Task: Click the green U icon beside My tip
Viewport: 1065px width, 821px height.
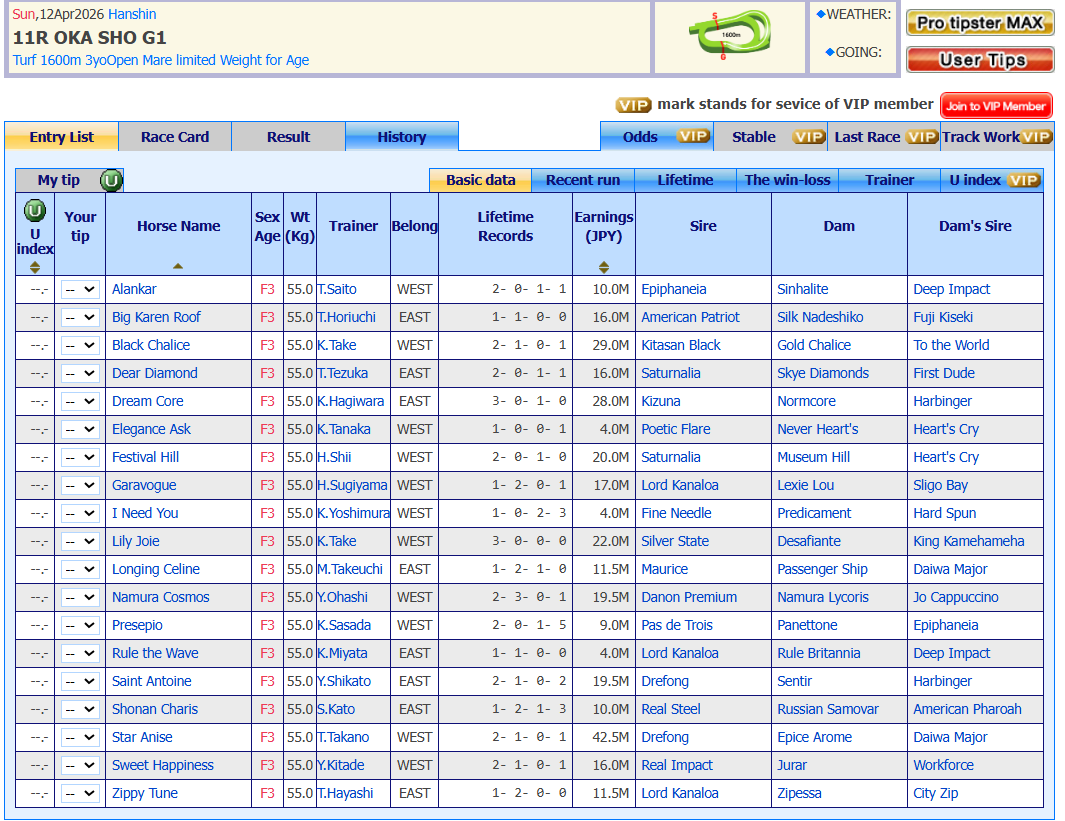Action: click(111, 181)
